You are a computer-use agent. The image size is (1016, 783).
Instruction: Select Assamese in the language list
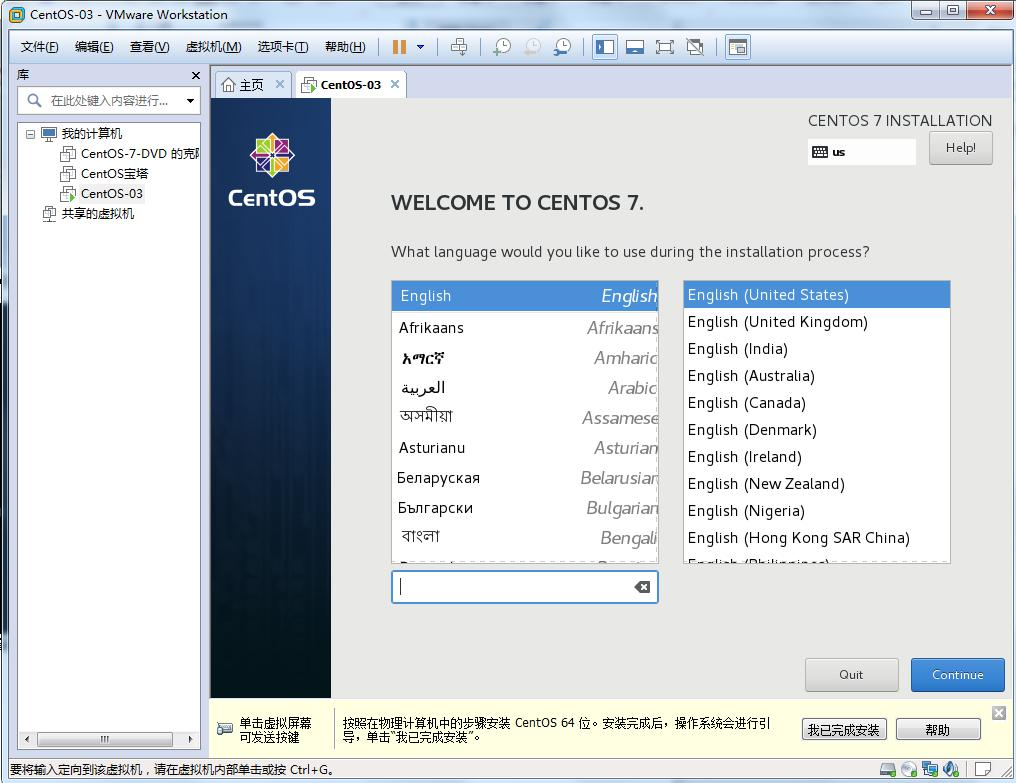[525, 417]
